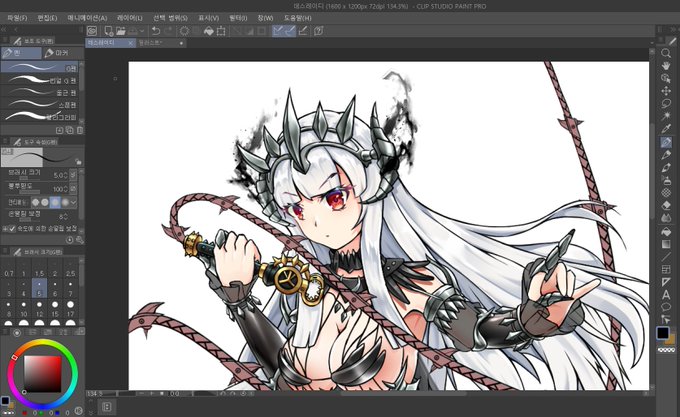Toggle Snap to Ruler in top toolbar
Image resolution: width=680 pixels, height=417 pixels.
coord(278,31)
